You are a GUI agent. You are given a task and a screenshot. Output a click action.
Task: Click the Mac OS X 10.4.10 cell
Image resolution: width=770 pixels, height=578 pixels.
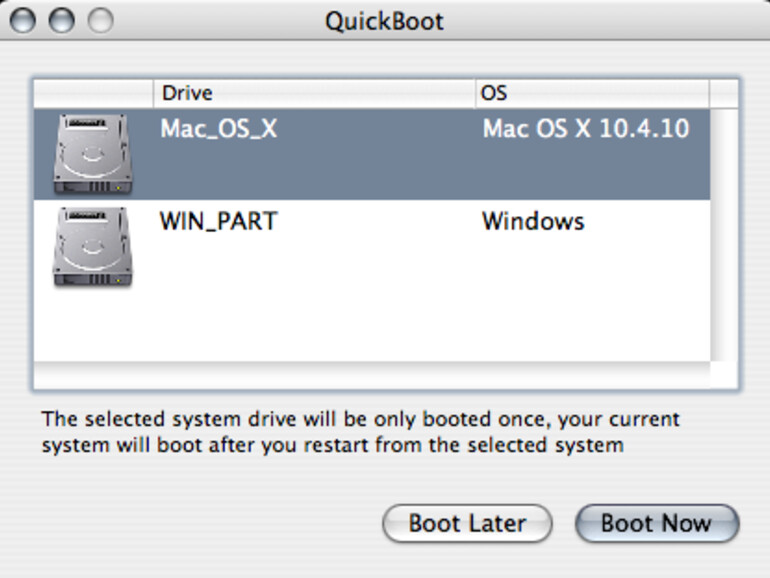[585, 129]
